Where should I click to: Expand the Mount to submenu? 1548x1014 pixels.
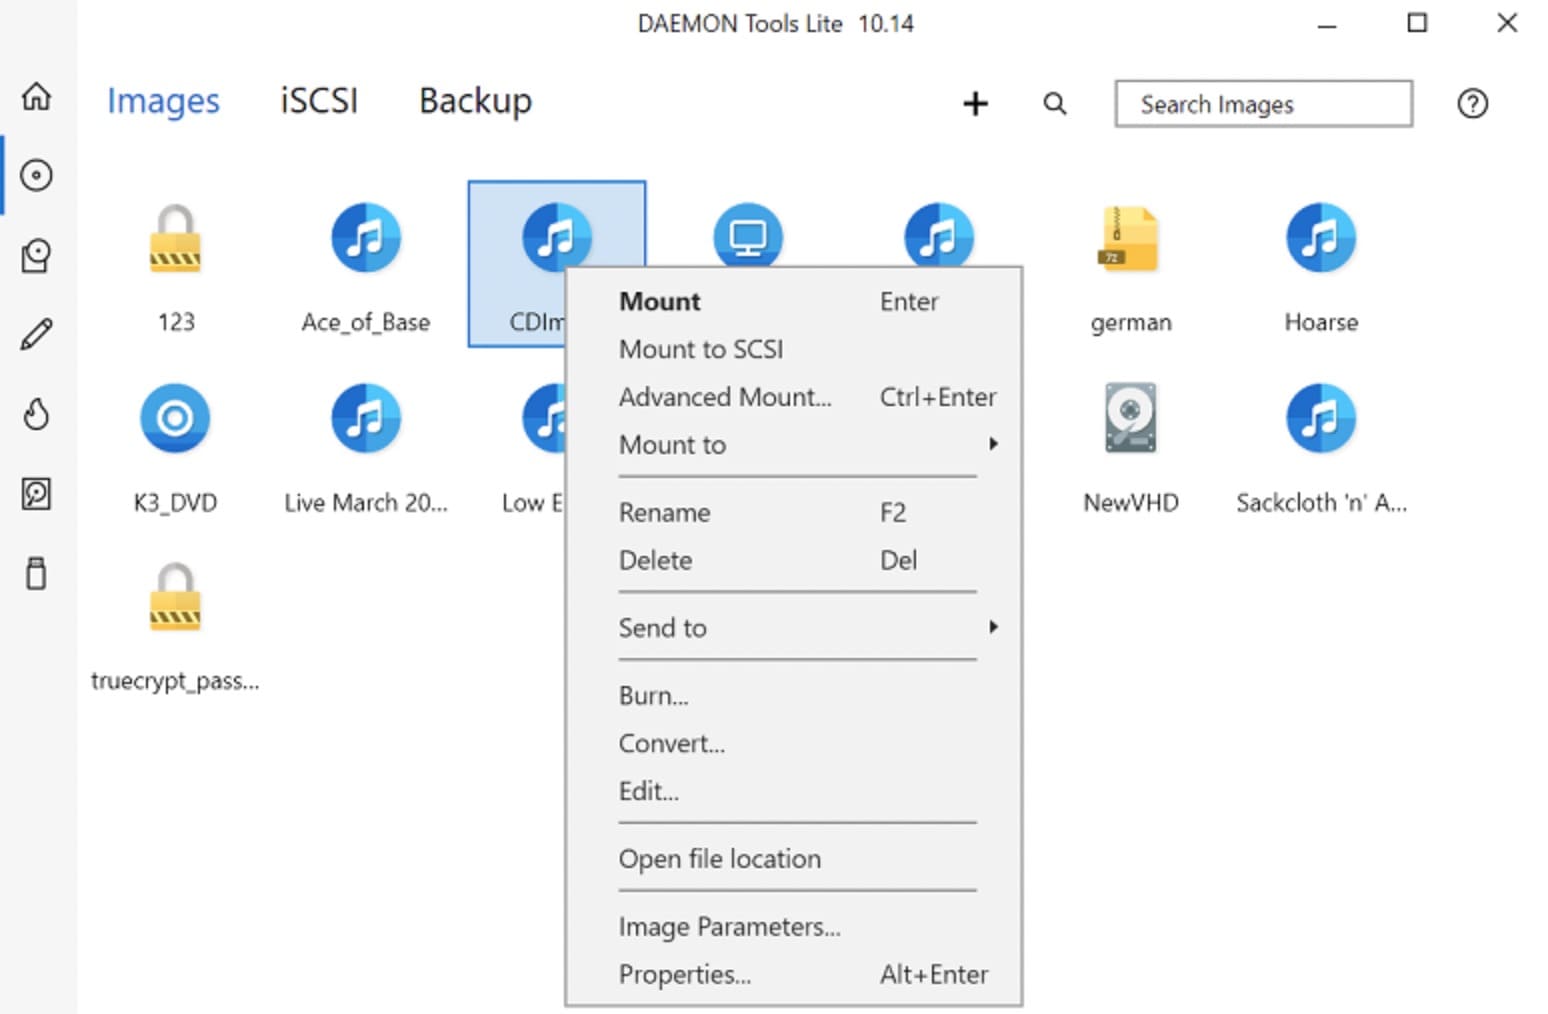point(793,445)
